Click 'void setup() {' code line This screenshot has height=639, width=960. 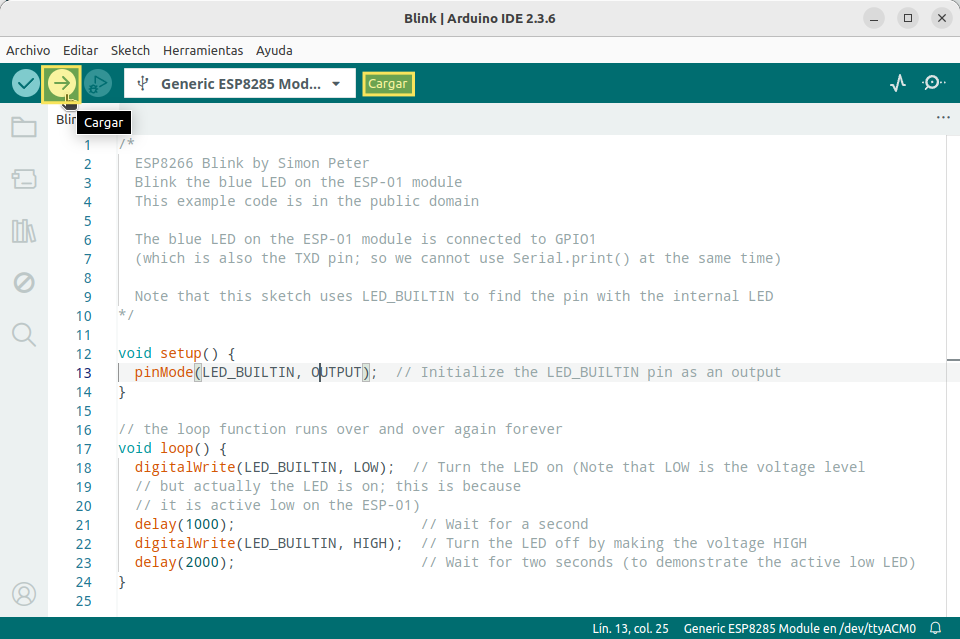pos(176,353)
